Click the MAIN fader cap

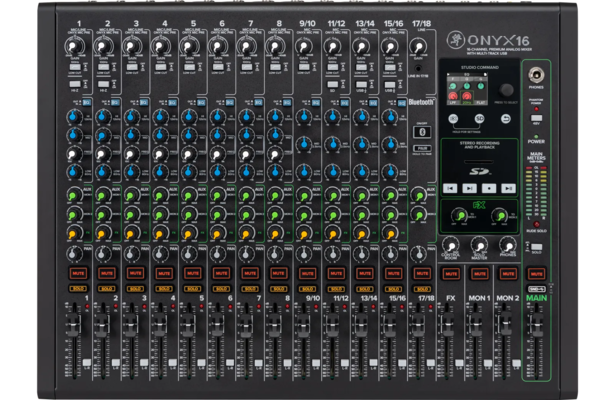point(536,325)
